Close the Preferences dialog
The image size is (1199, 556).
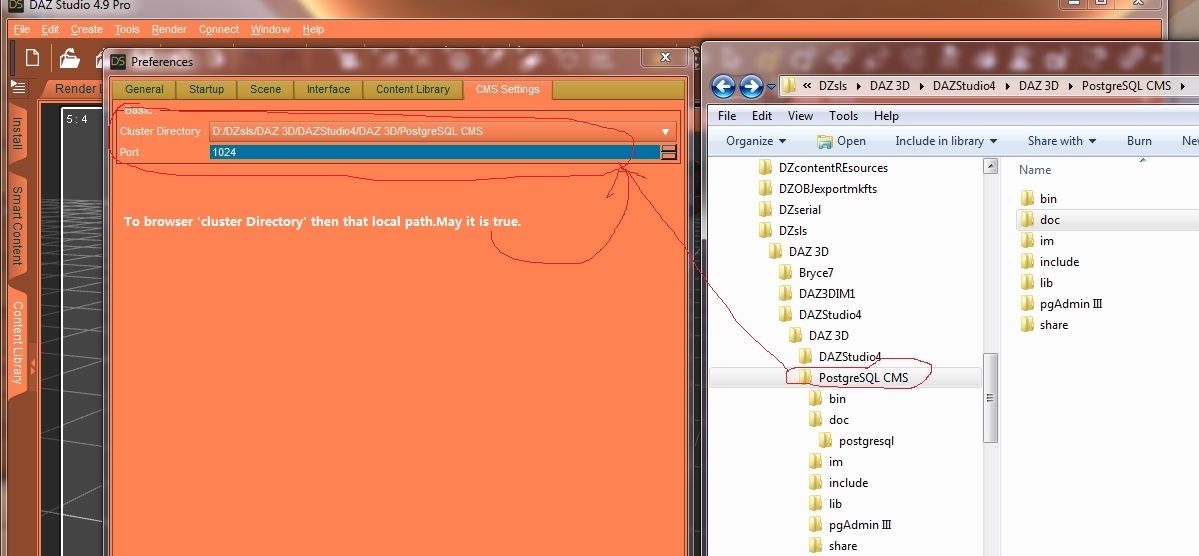click(x=665, y=57)
